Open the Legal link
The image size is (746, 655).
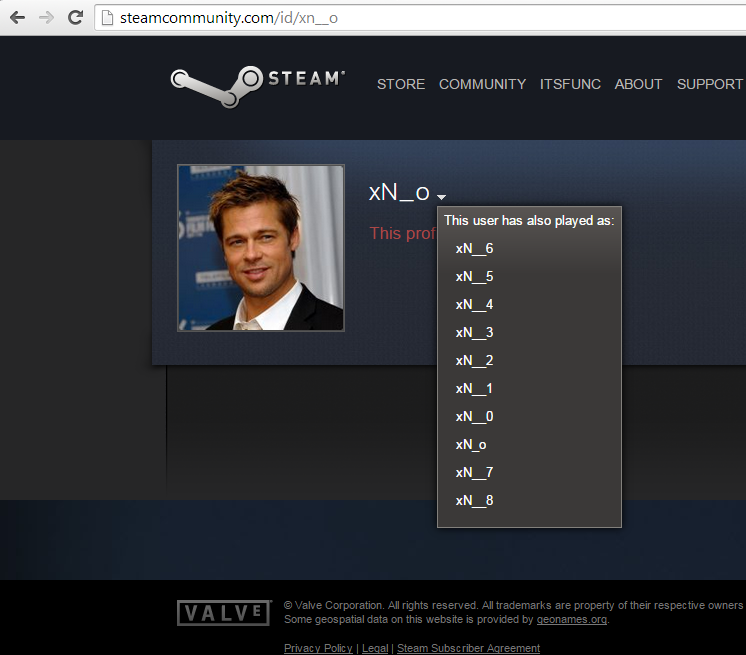pos(375,648)
